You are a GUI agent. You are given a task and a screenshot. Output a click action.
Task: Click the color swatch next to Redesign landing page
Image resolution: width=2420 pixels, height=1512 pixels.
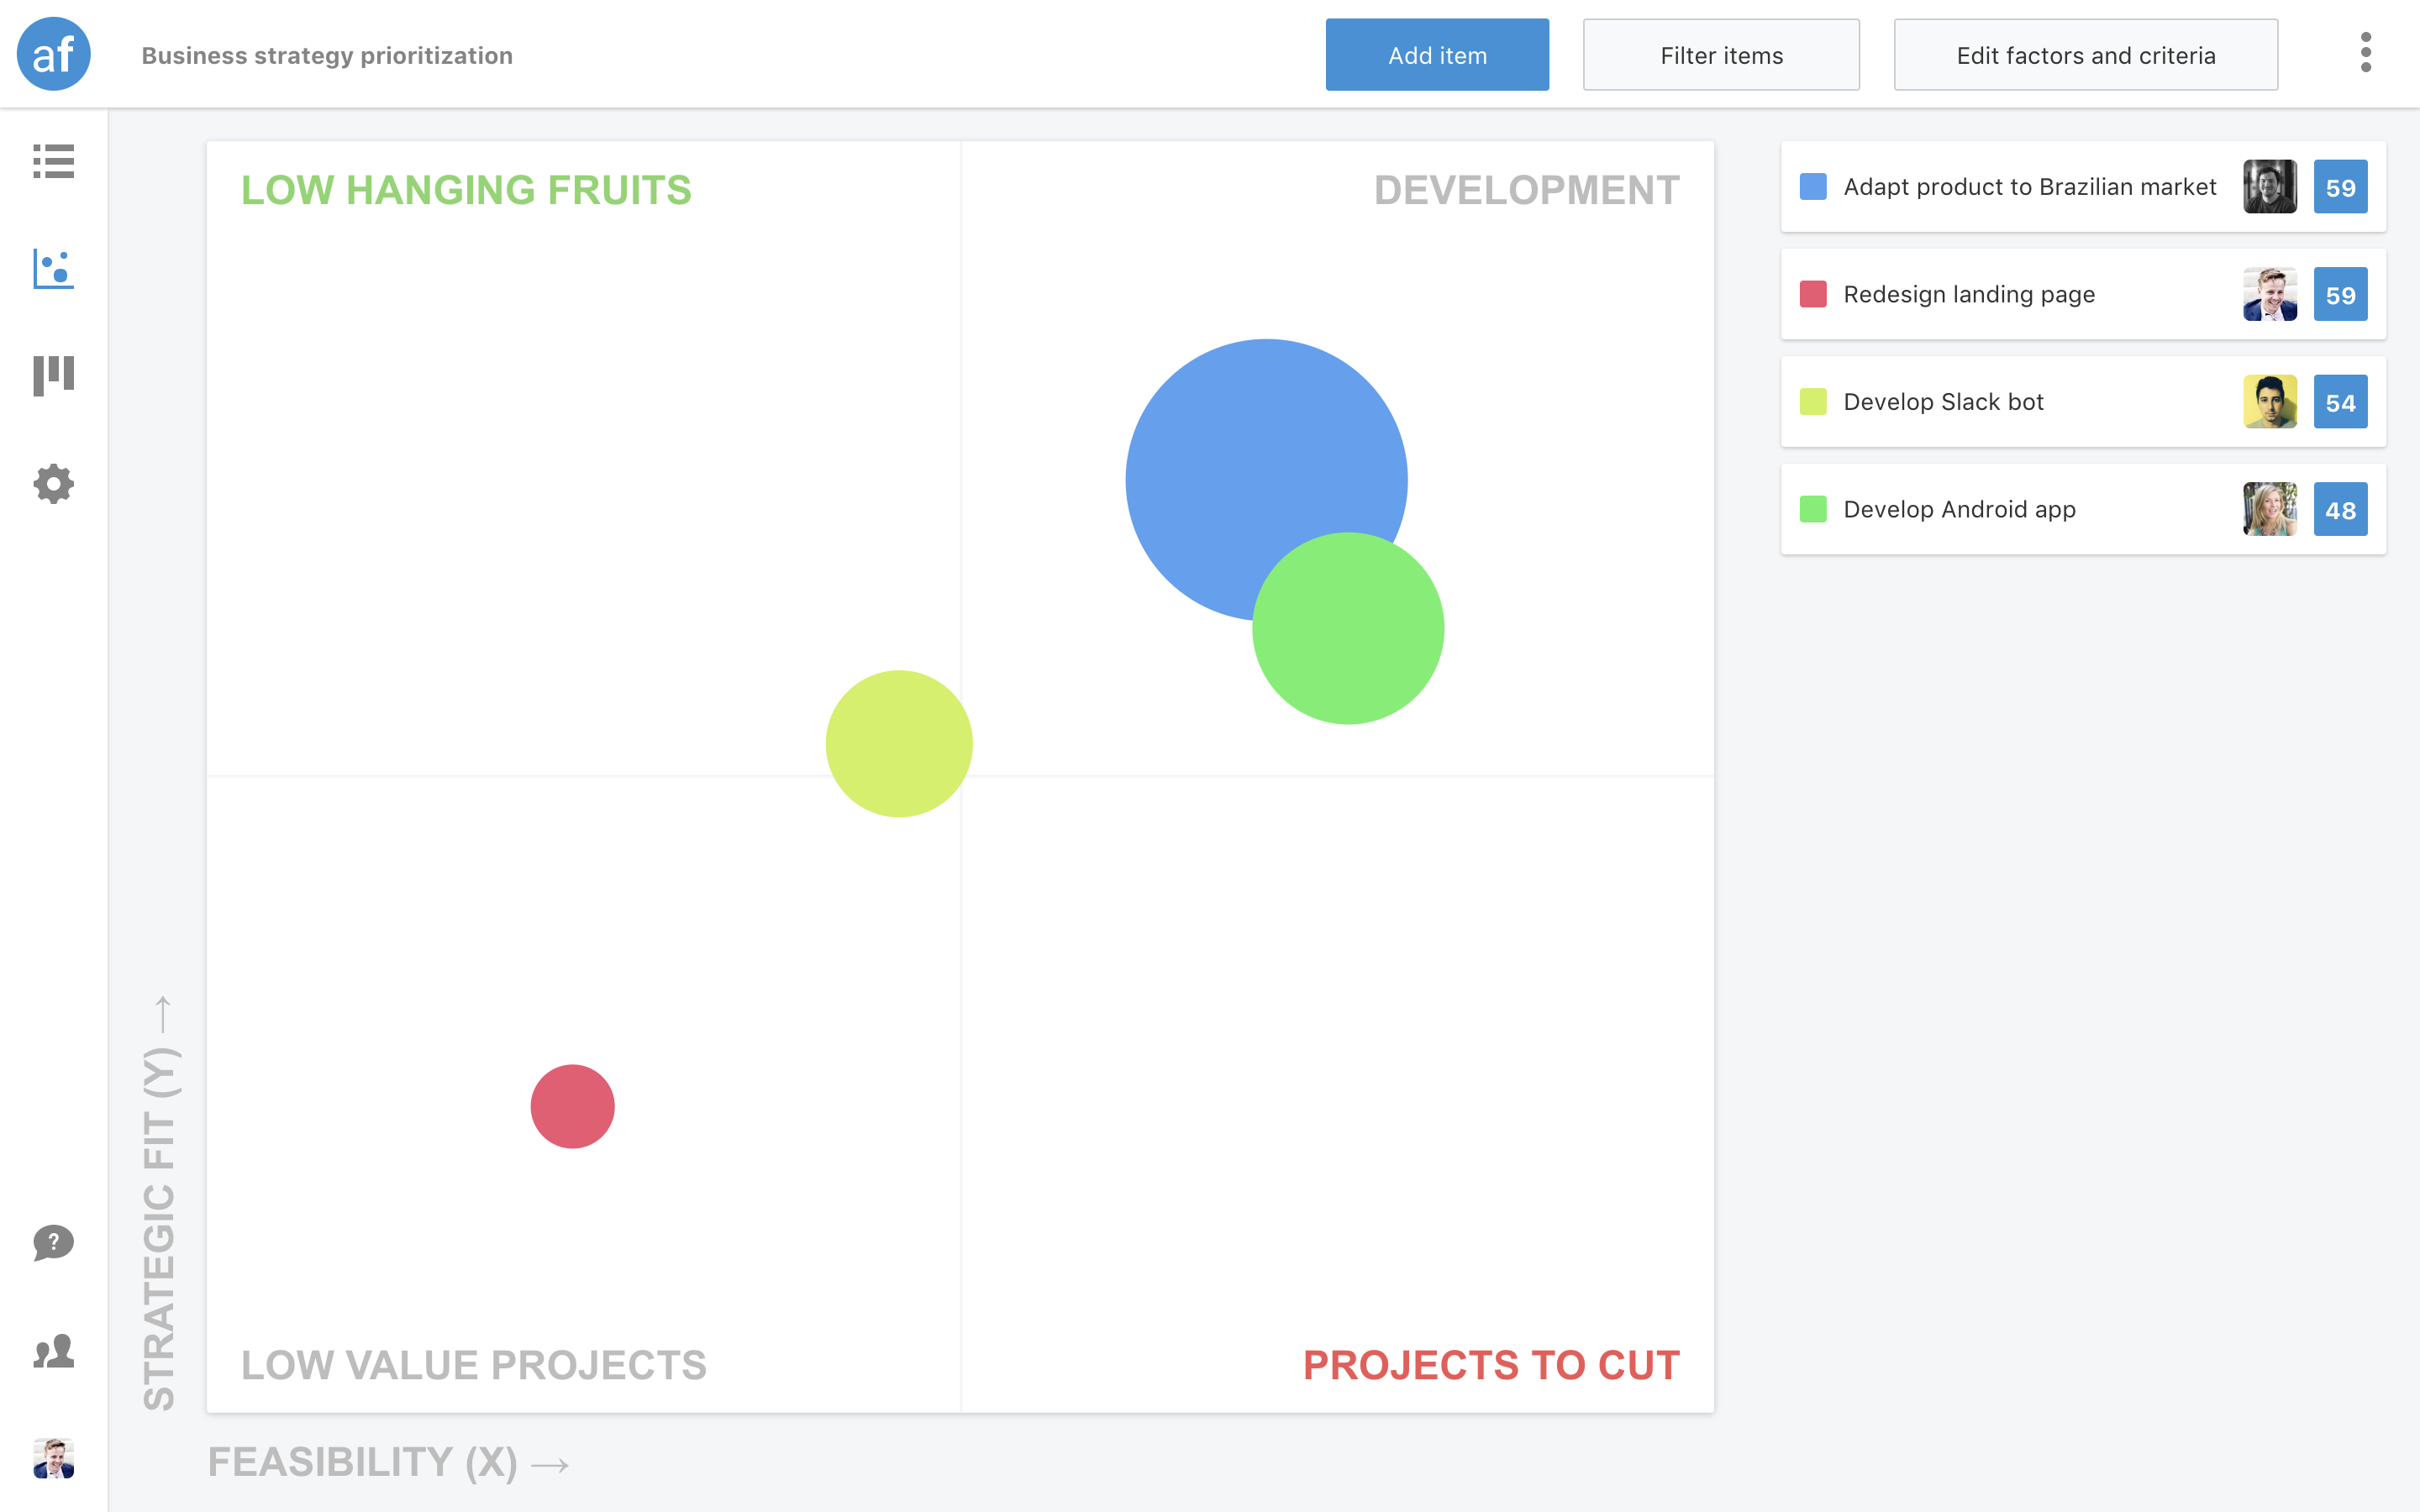click(1814, 294)
